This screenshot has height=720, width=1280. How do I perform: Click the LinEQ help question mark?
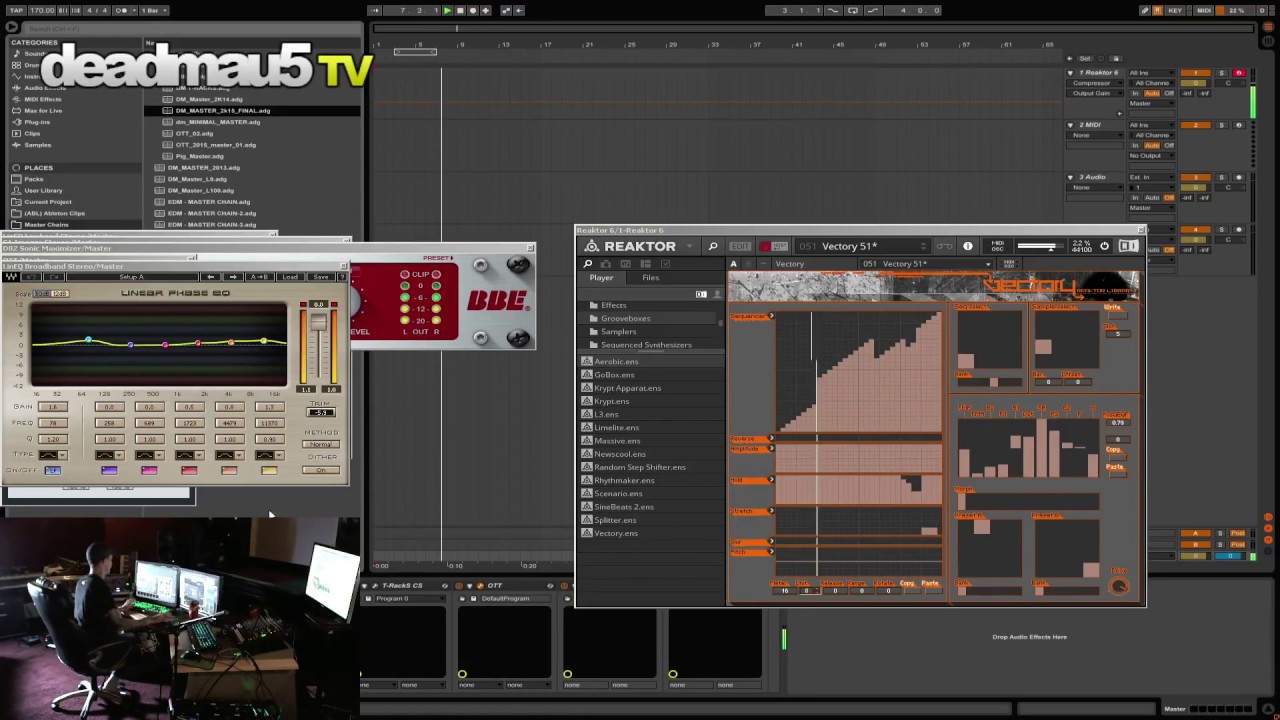click(x=341, y=277)
